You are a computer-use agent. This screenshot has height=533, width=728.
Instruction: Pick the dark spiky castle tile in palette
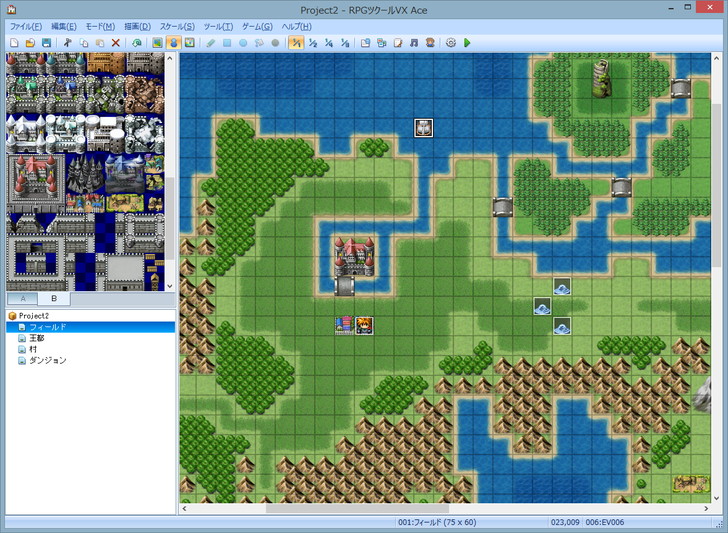[85, 174]
